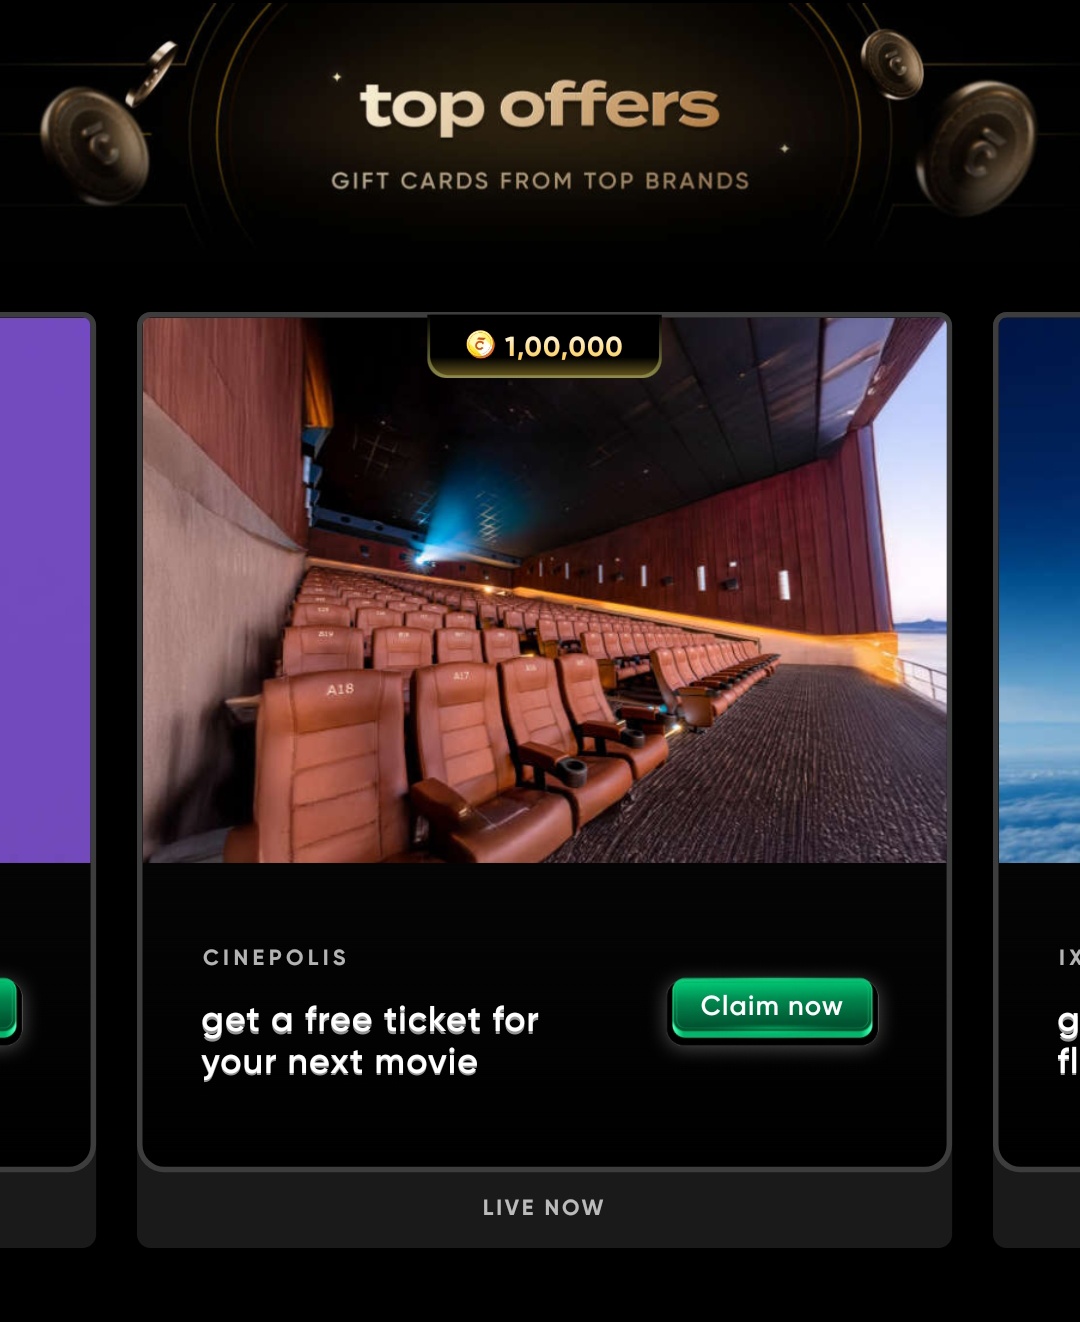
Task: Click the small tilted coin at top left
Action: pyautogui.click(x=151, y=73)
